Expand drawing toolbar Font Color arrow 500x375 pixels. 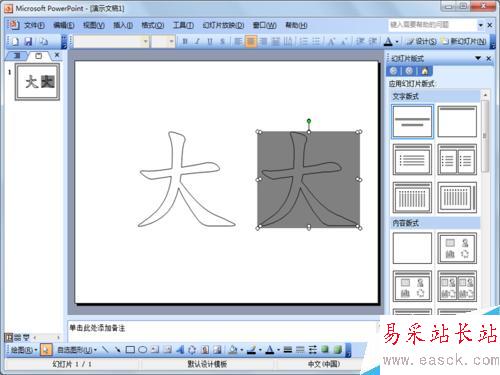[278, 350]
